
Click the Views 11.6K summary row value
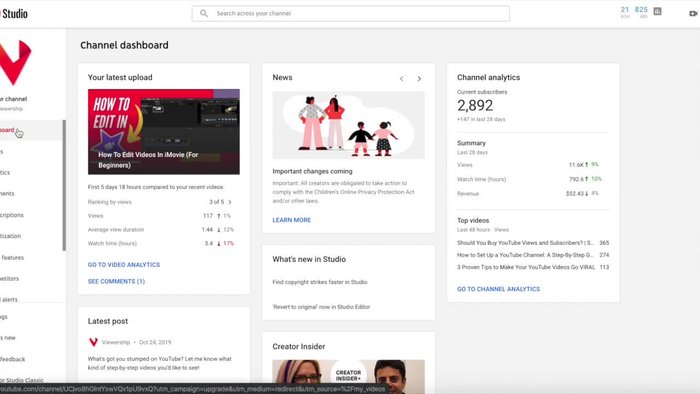[575, 165]
